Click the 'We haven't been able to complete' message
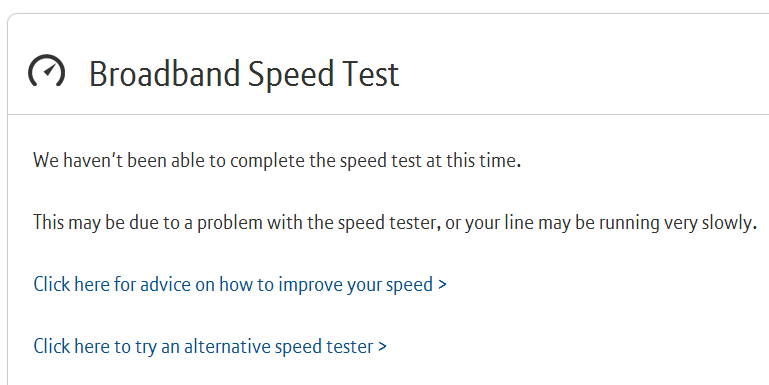 [x=277, y=161]
